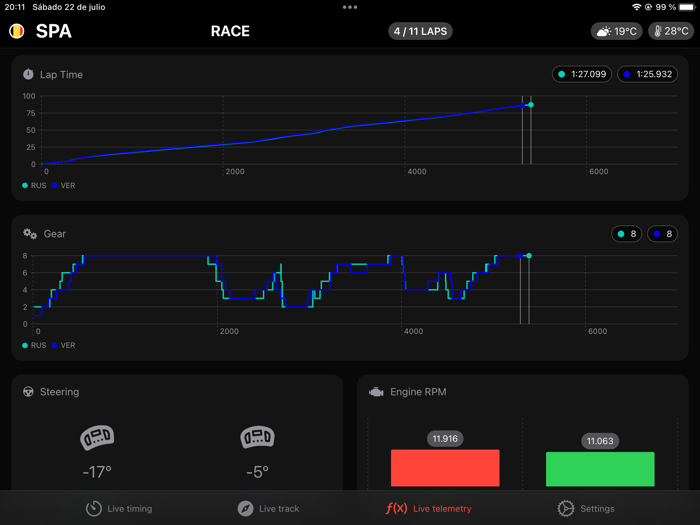This screenshot has width=700, height=525.
Task: Click the 20:11 clock in status bar
Action: tap(15, 7)
